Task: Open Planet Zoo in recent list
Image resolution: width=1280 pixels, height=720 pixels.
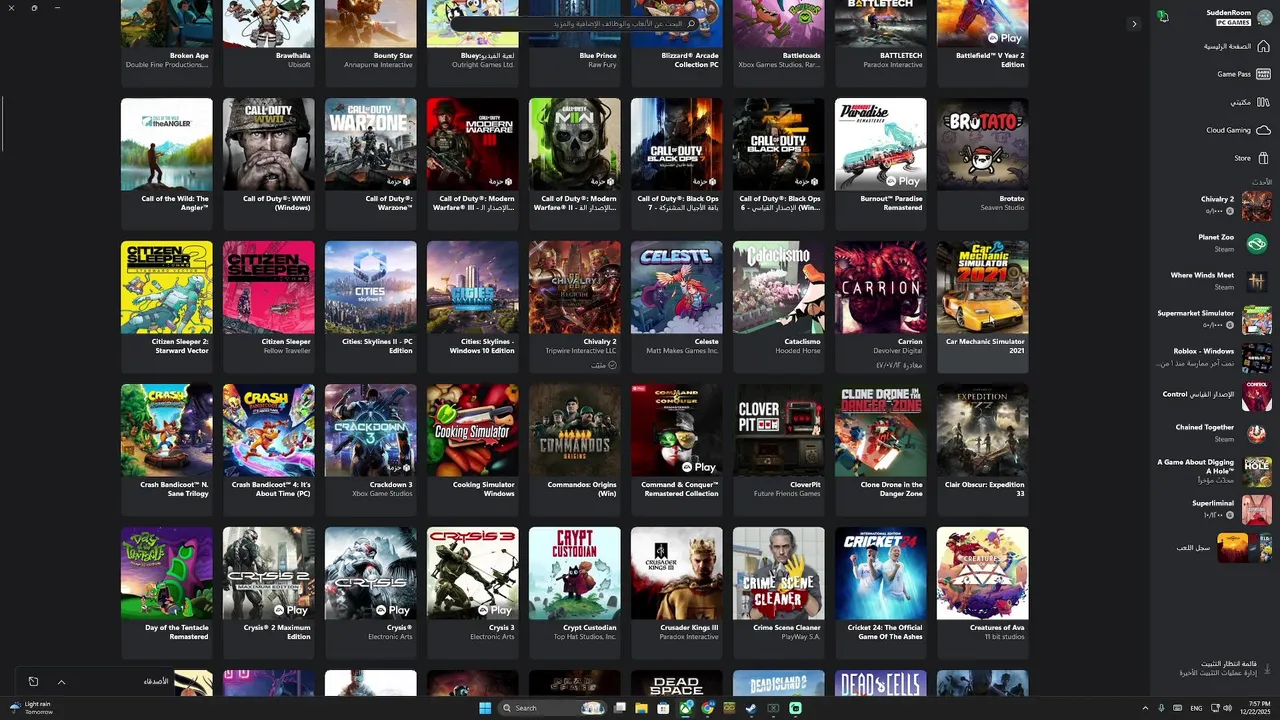Action: click(x=1234, y=243)
